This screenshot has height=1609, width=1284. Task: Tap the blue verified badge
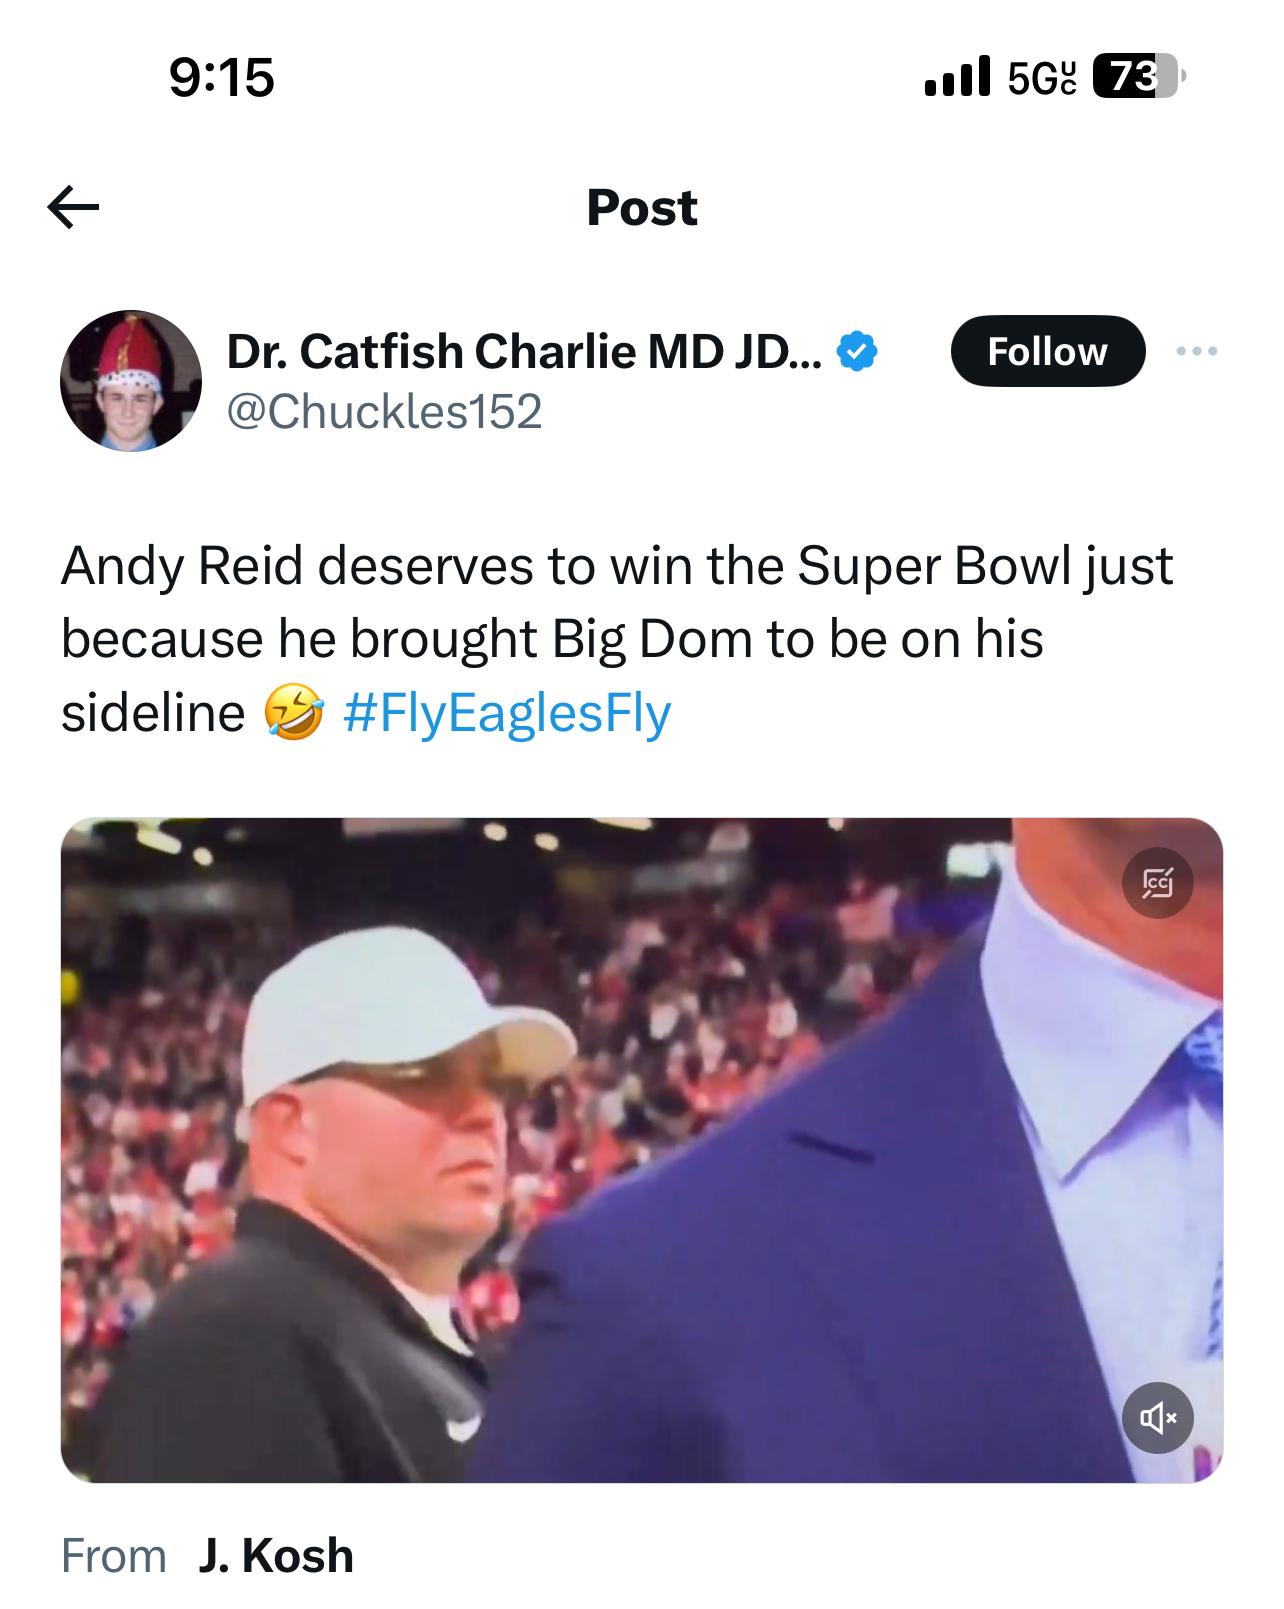(x=857, y=351)
